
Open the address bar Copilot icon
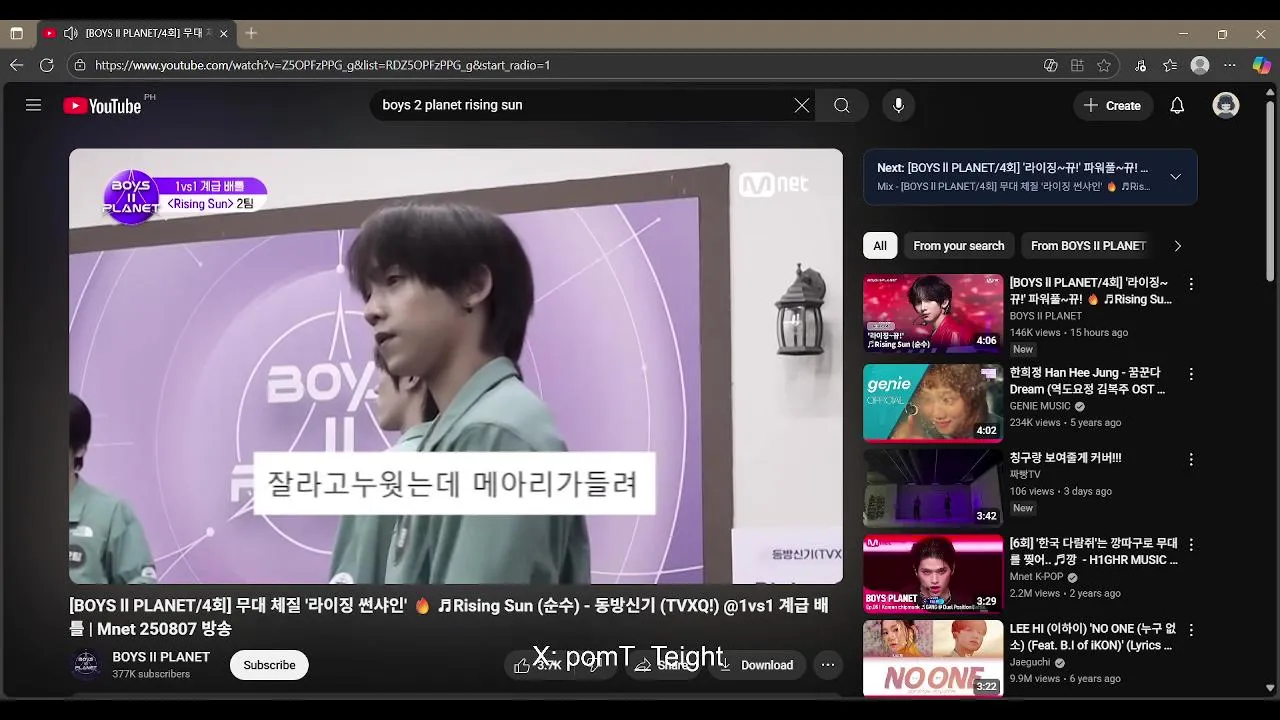point(1050,65)
